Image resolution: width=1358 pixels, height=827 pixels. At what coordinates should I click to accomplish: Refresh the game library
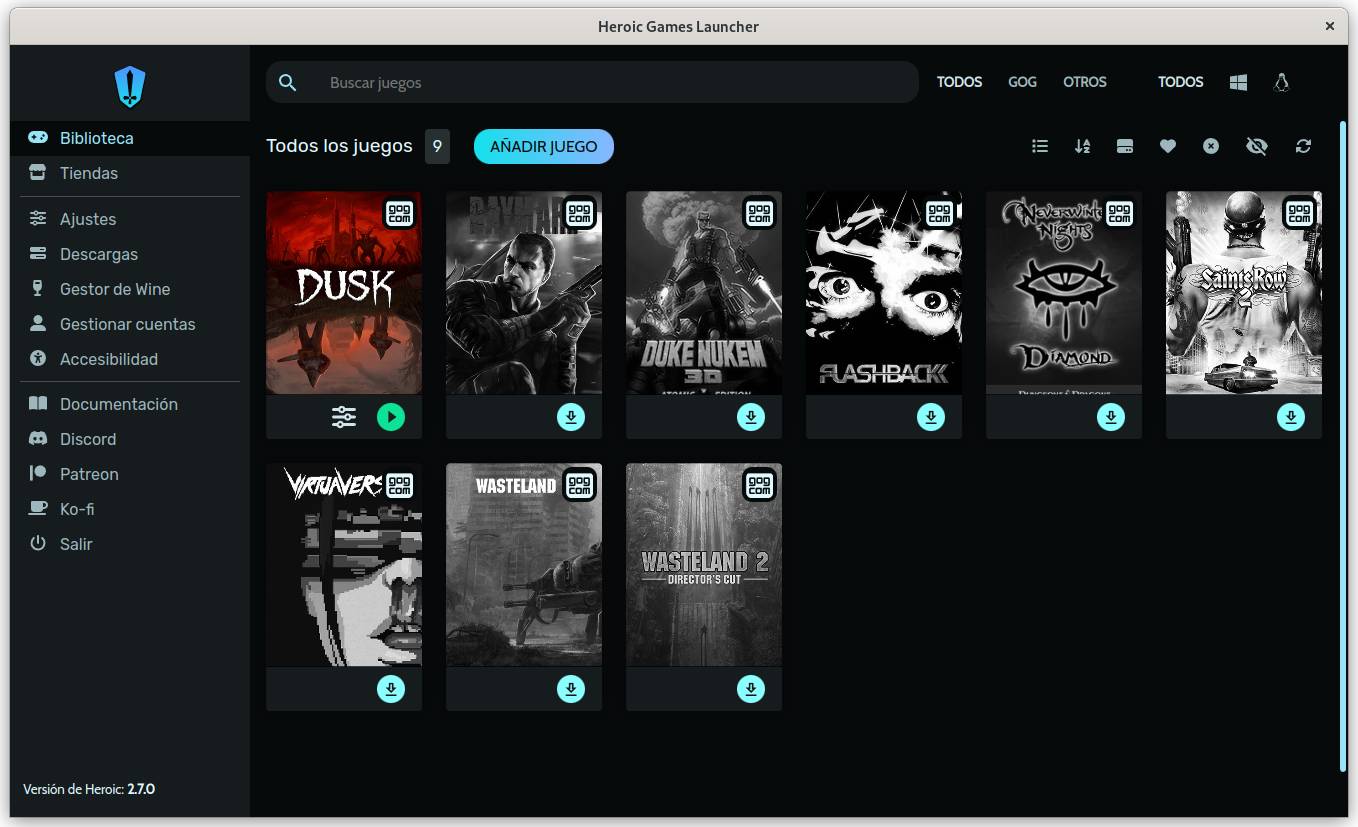(x=1303, y=146)
